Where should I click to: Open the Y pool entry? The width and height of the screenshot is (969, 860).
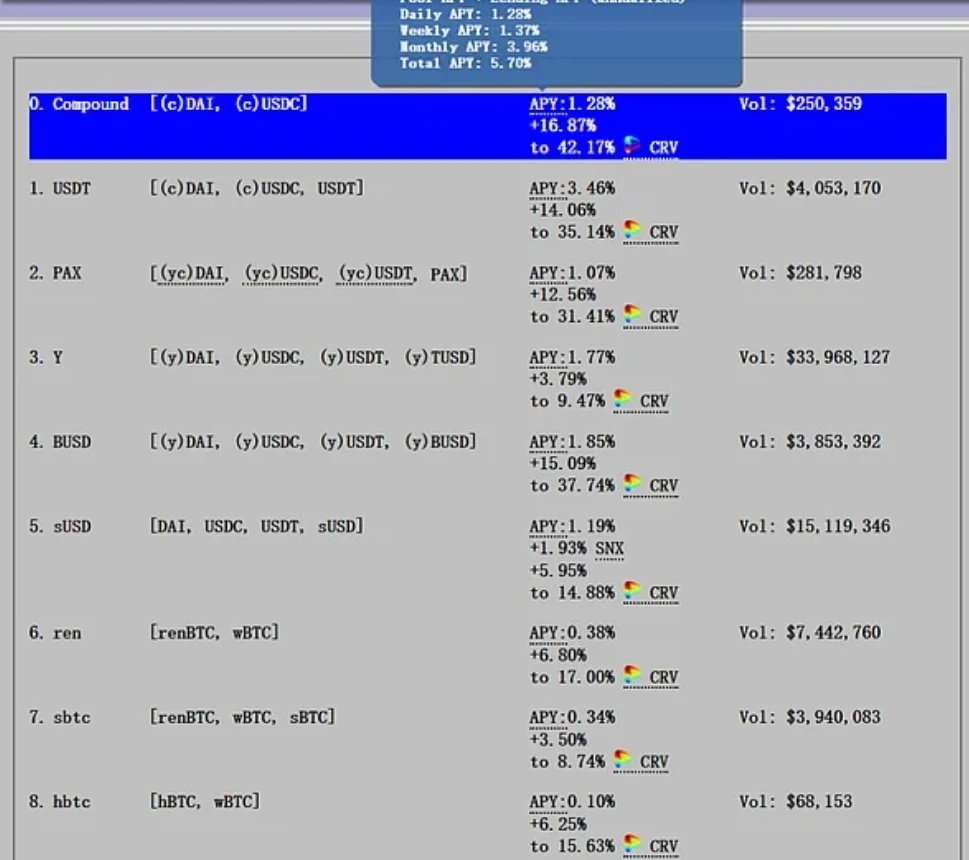pos(488,380)
